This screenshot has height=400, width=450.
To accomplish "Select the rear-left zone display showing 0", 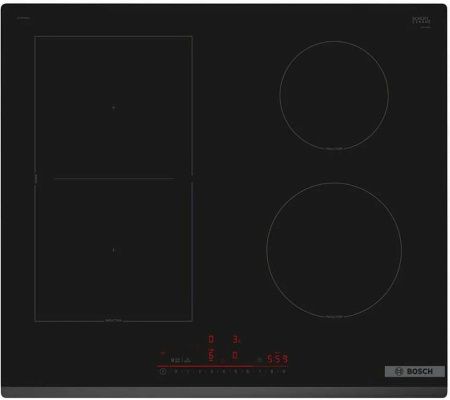I will coord(211,339).
